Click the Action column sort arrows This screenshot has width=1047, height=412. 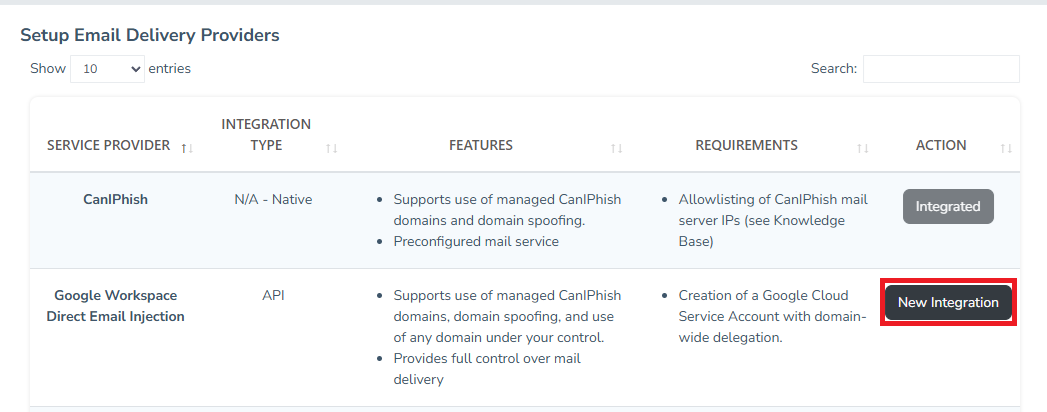click(x=1006, y=148)
